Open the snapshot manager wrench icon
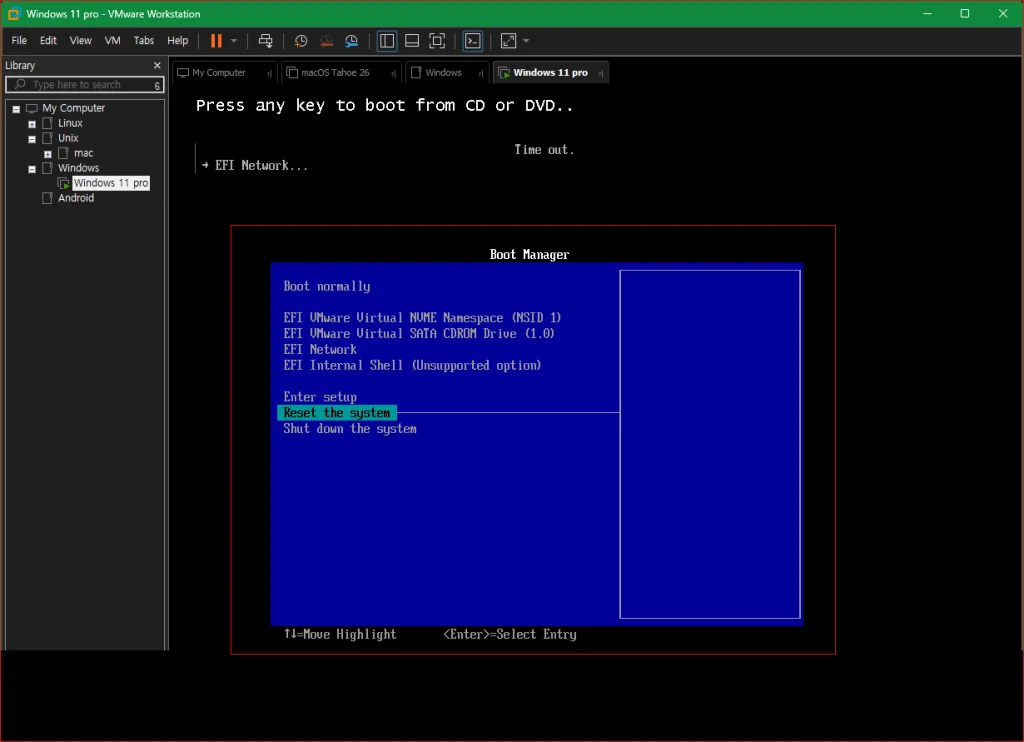Screen dimensions: 1024x742 [x=351, y=40]
